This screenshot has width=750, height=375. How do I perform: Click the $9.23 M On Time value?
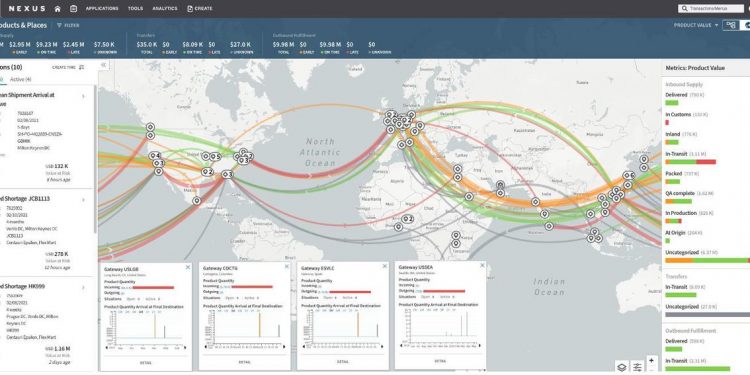click(x=46, y=44)
